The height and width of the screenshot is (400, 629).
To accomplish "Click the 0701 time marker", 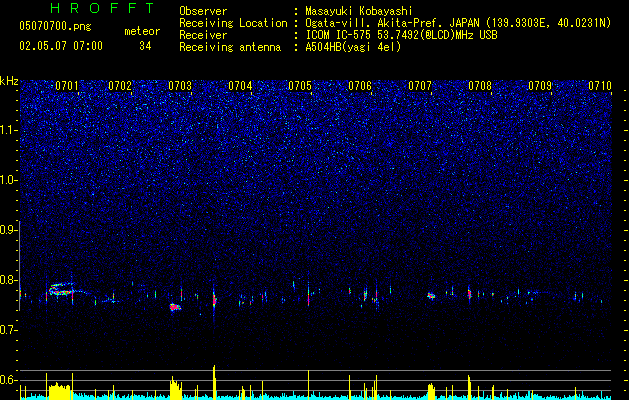I will point(67,86).
